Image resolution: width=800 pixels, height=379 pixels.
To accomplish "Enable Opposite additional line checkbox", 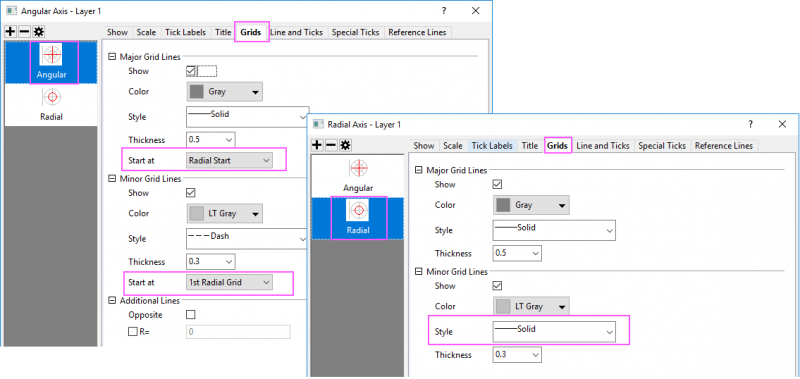I will (191, 315).
